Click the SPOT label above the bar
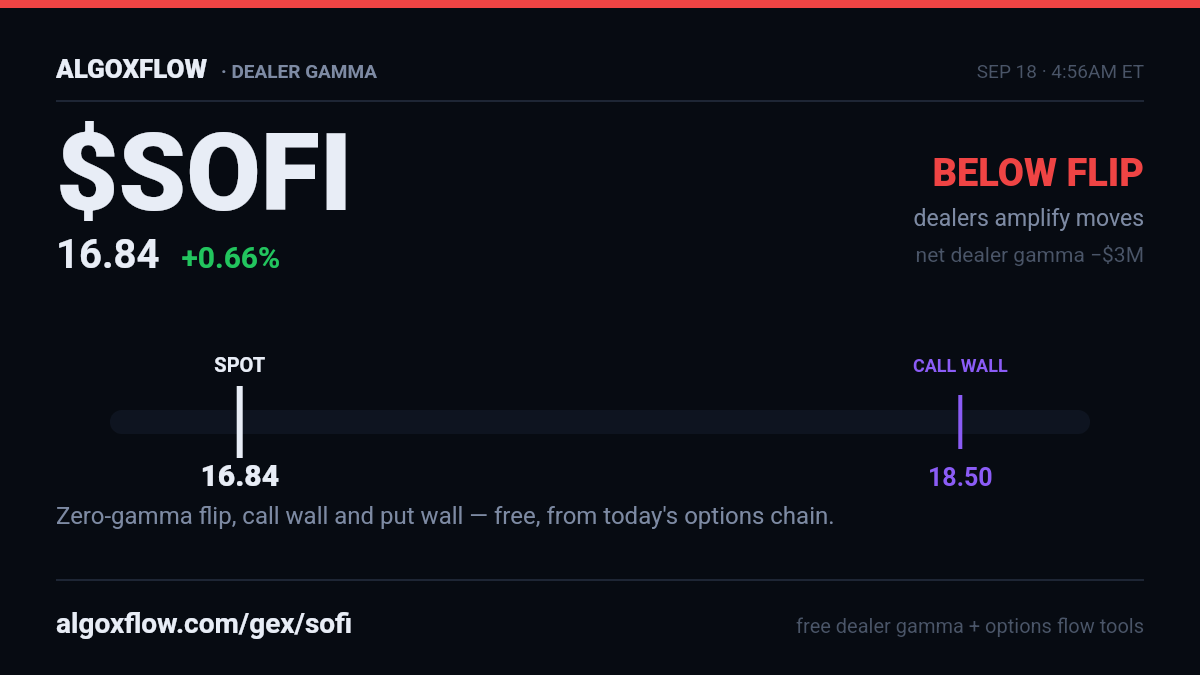Screen dimensions: 1200x675 coord(239,365)
